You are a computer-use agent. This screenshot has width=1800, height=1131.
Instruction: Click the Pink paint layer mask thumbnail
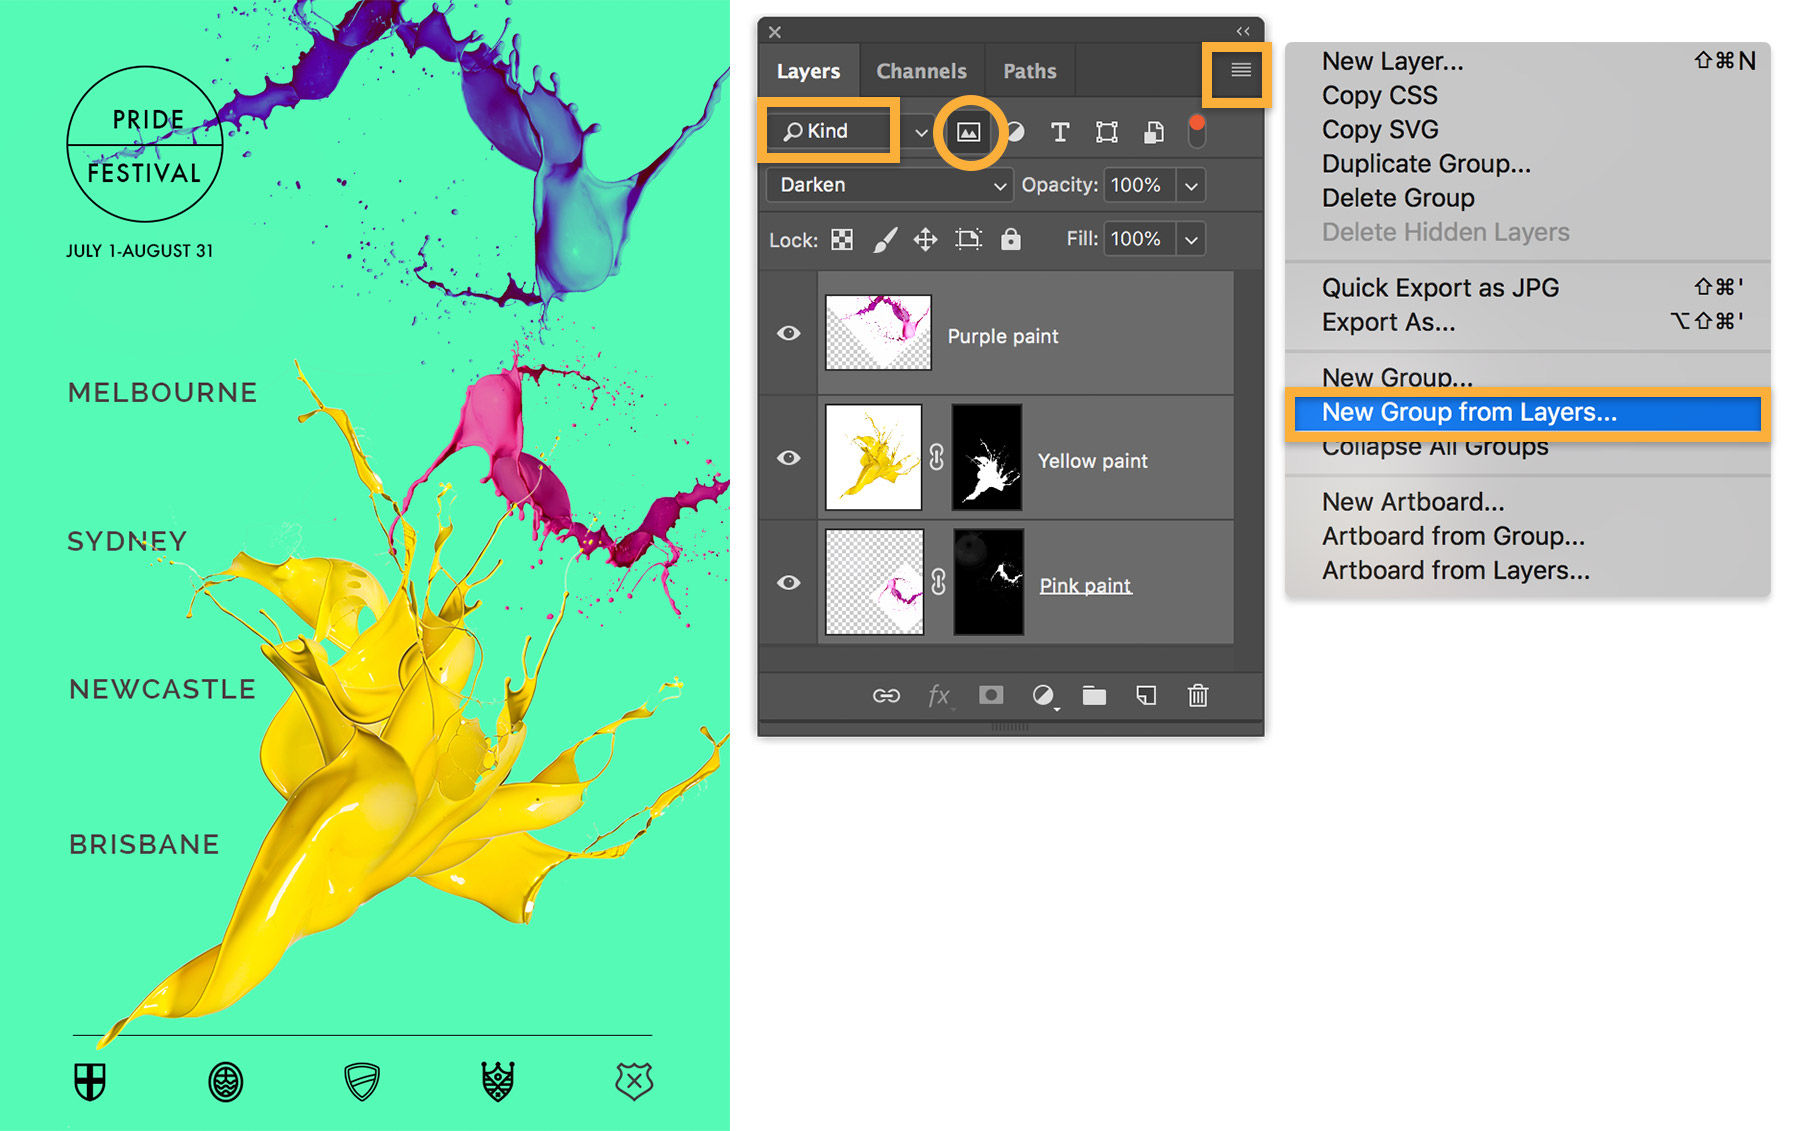pyautogui.click(x=987, y=581)
